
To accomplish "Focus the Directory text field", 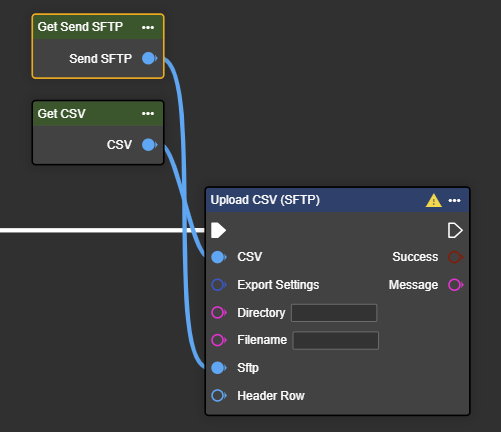I will 334,313.
